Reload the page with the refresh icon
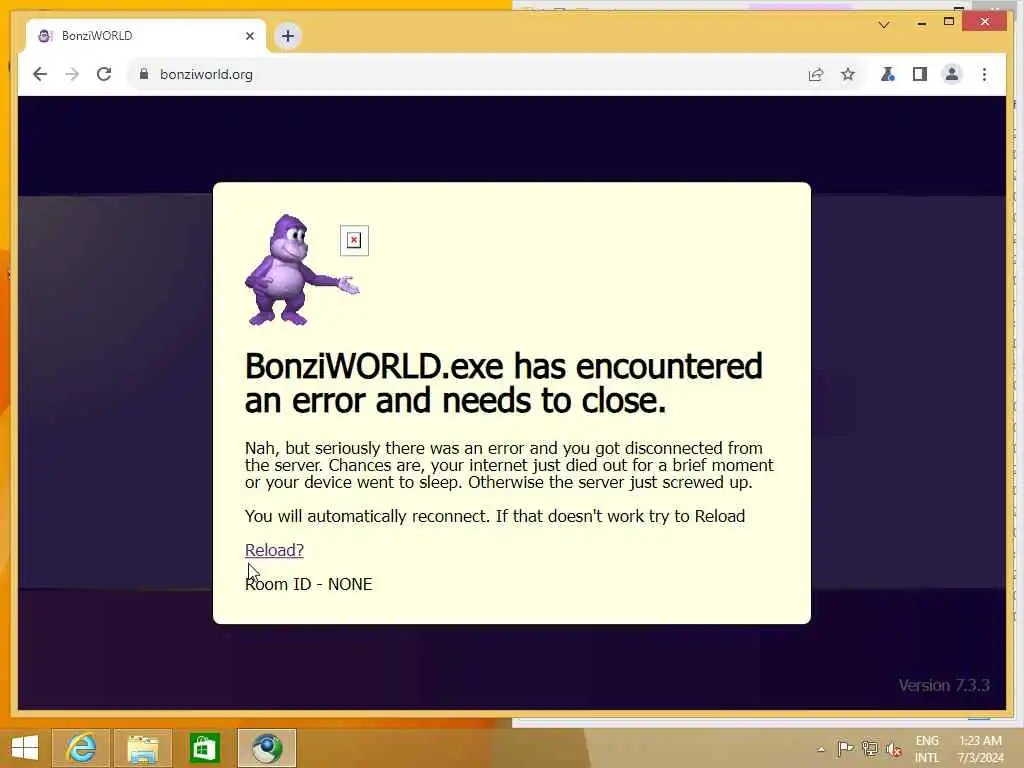 pyautogui.click(x=104, y=74)
